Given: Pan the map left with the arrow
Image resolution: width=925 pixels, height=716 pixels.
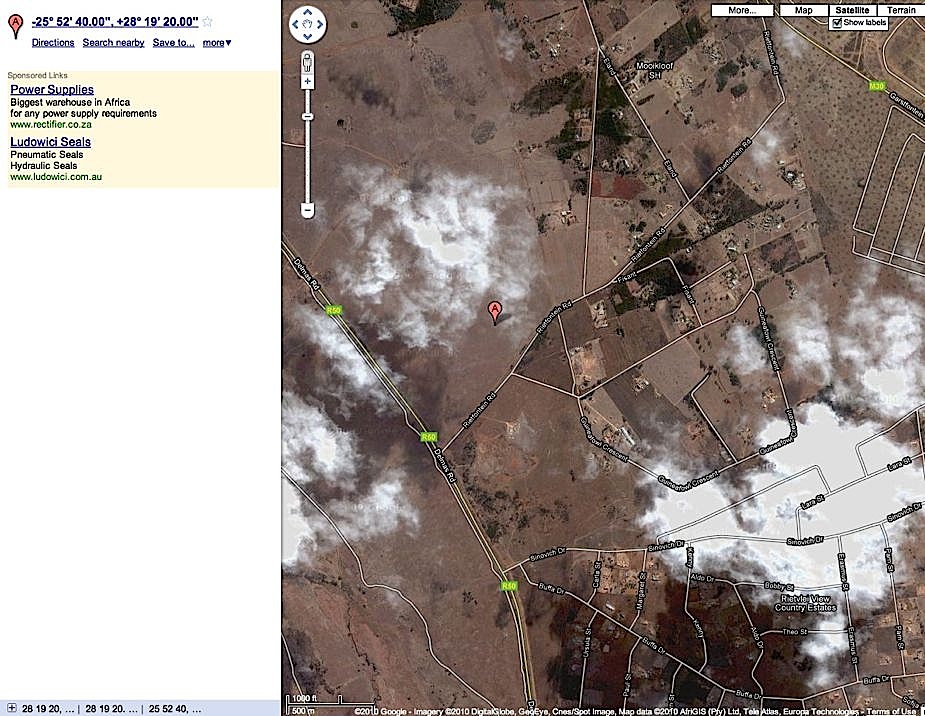Looking at the screenshot, I should (297, 24).
